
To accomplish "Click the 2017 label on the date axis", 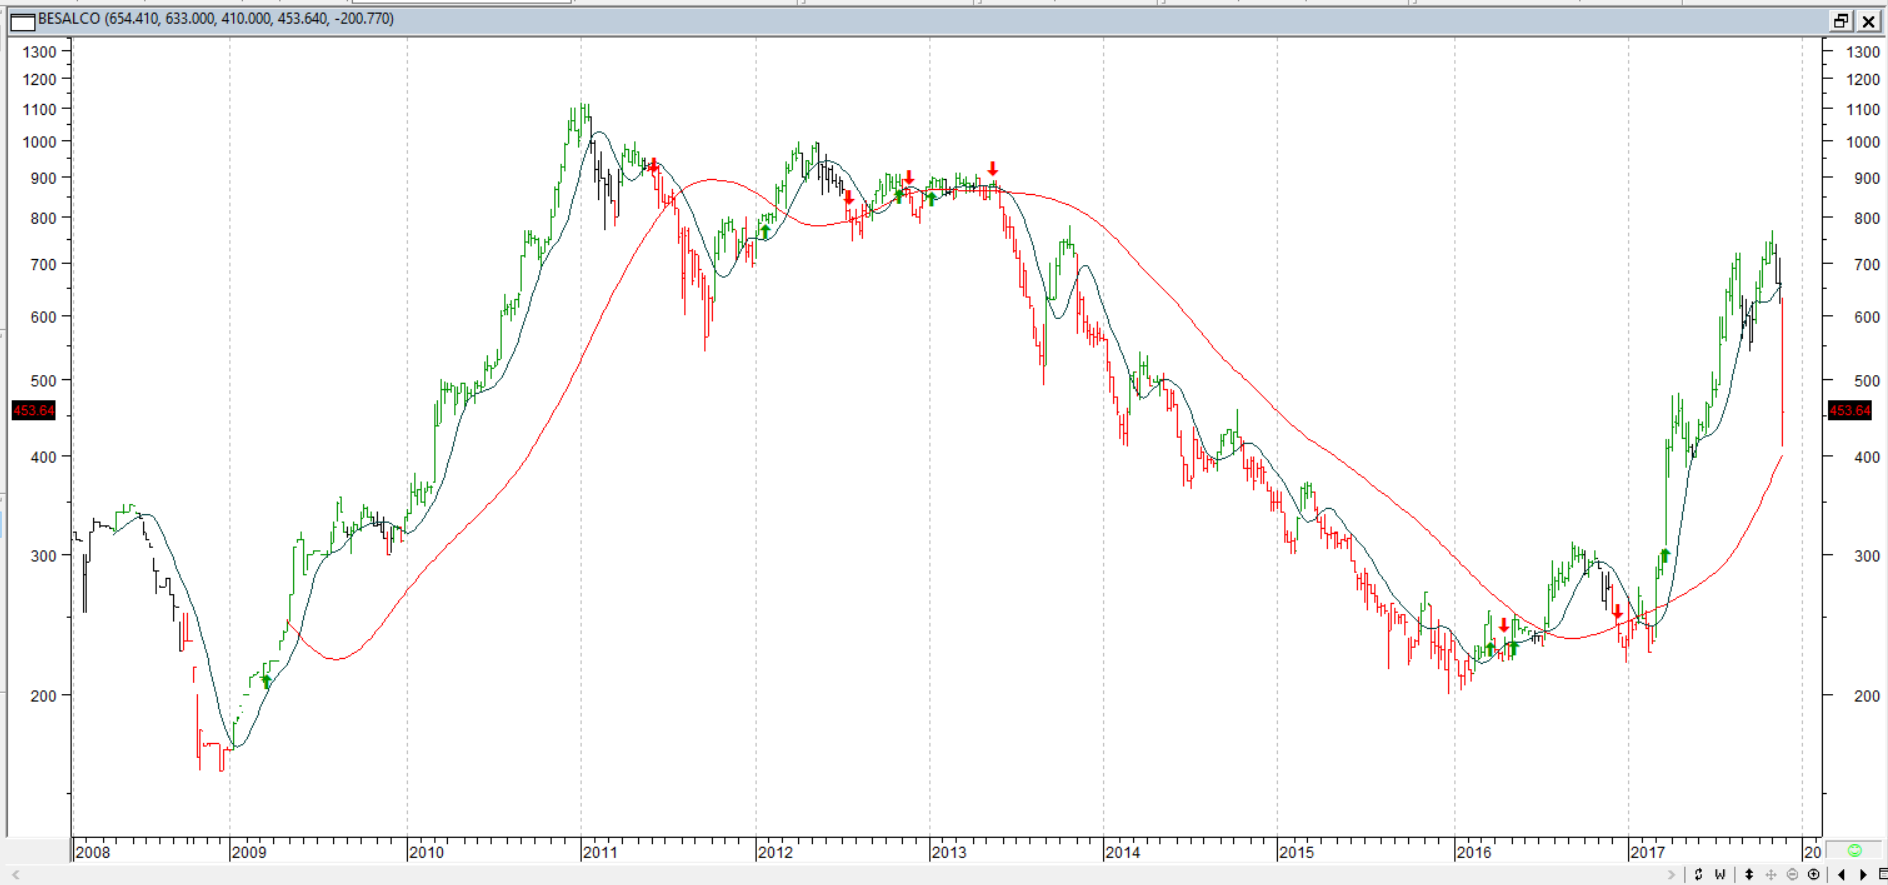I will pos(1647,852).
